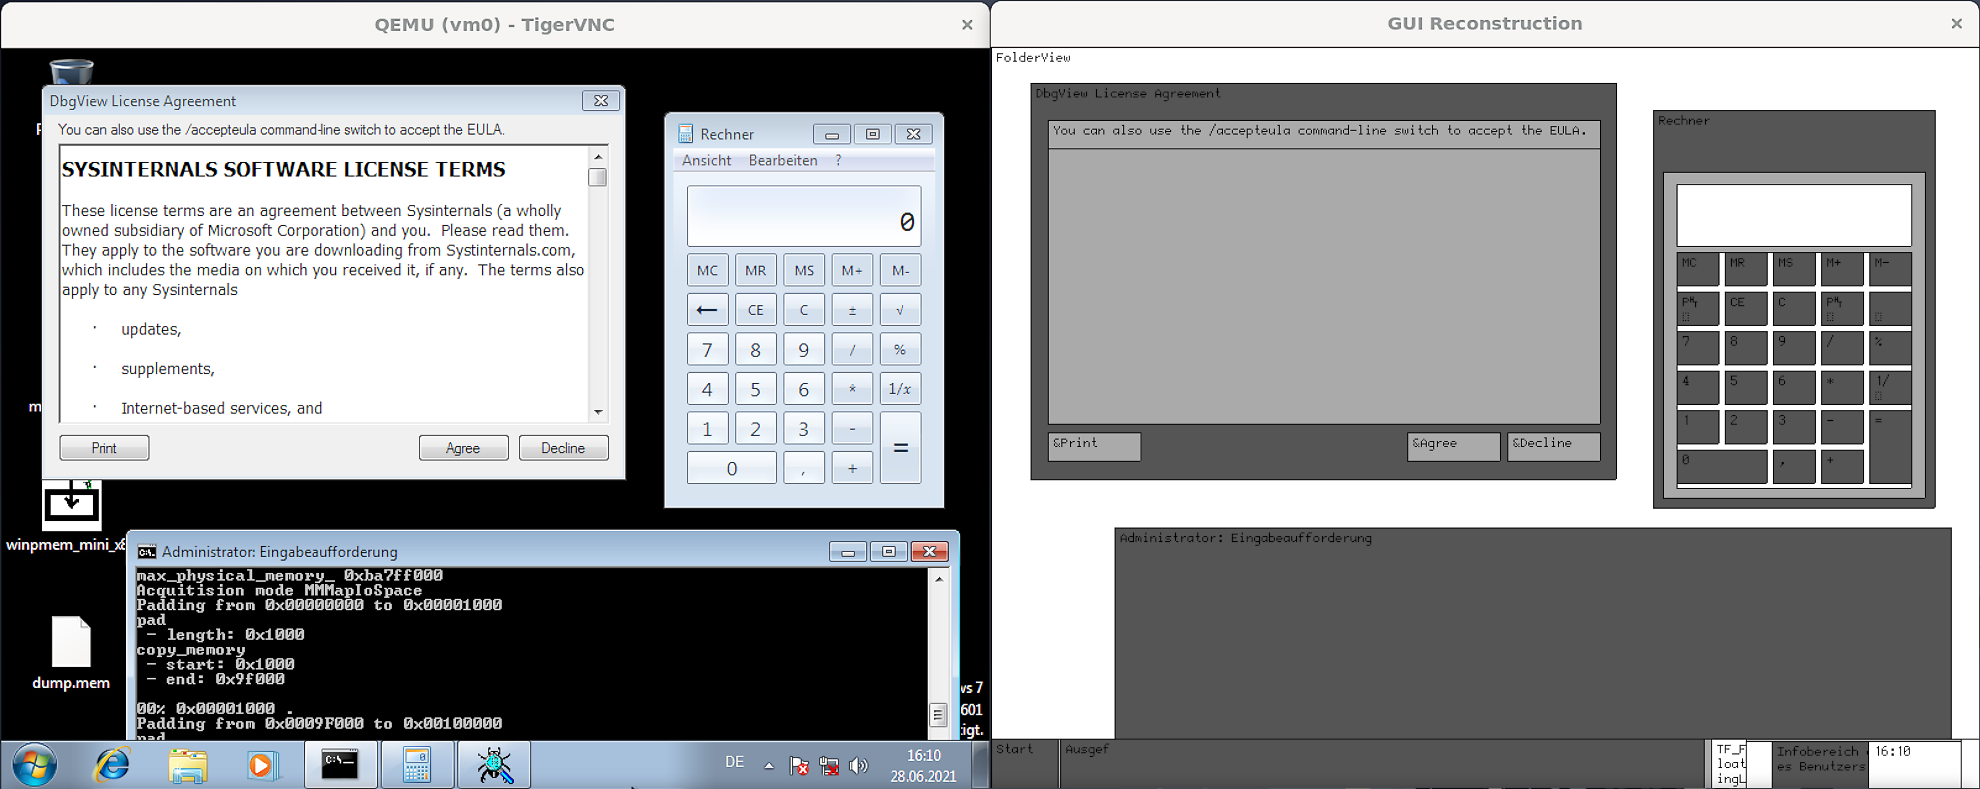Open the ? help menu in Rechner
1980x789 pixels.
tap(838, 160)
